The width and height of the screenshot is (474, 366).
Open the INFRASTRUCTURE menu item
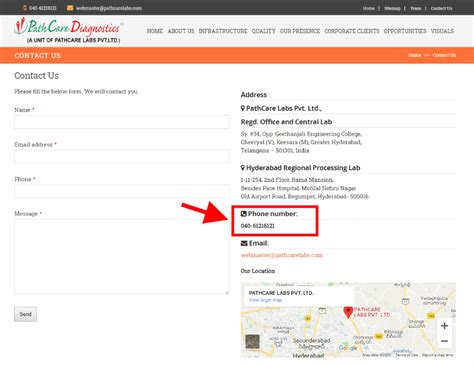[223, 31]
